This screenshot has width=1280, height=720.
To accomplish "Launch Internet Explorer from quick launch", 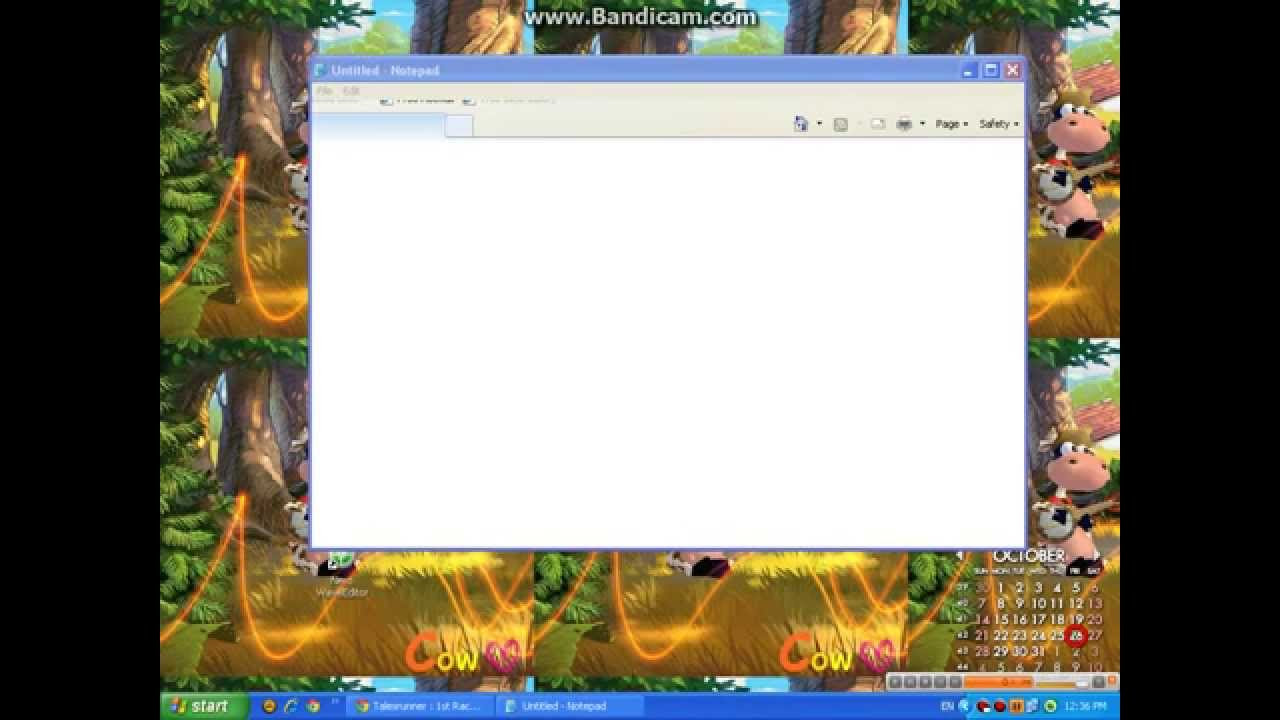I will [x=291, y=706].
